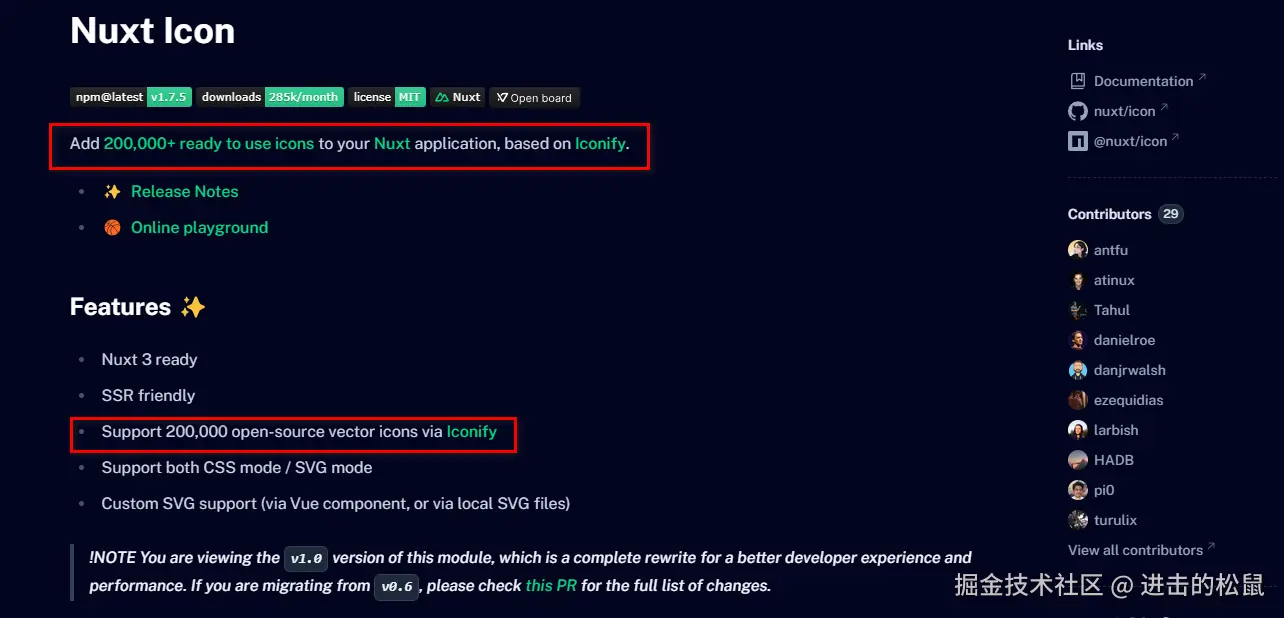Open the Iconify link in intro sentence

tap(600, 143)
